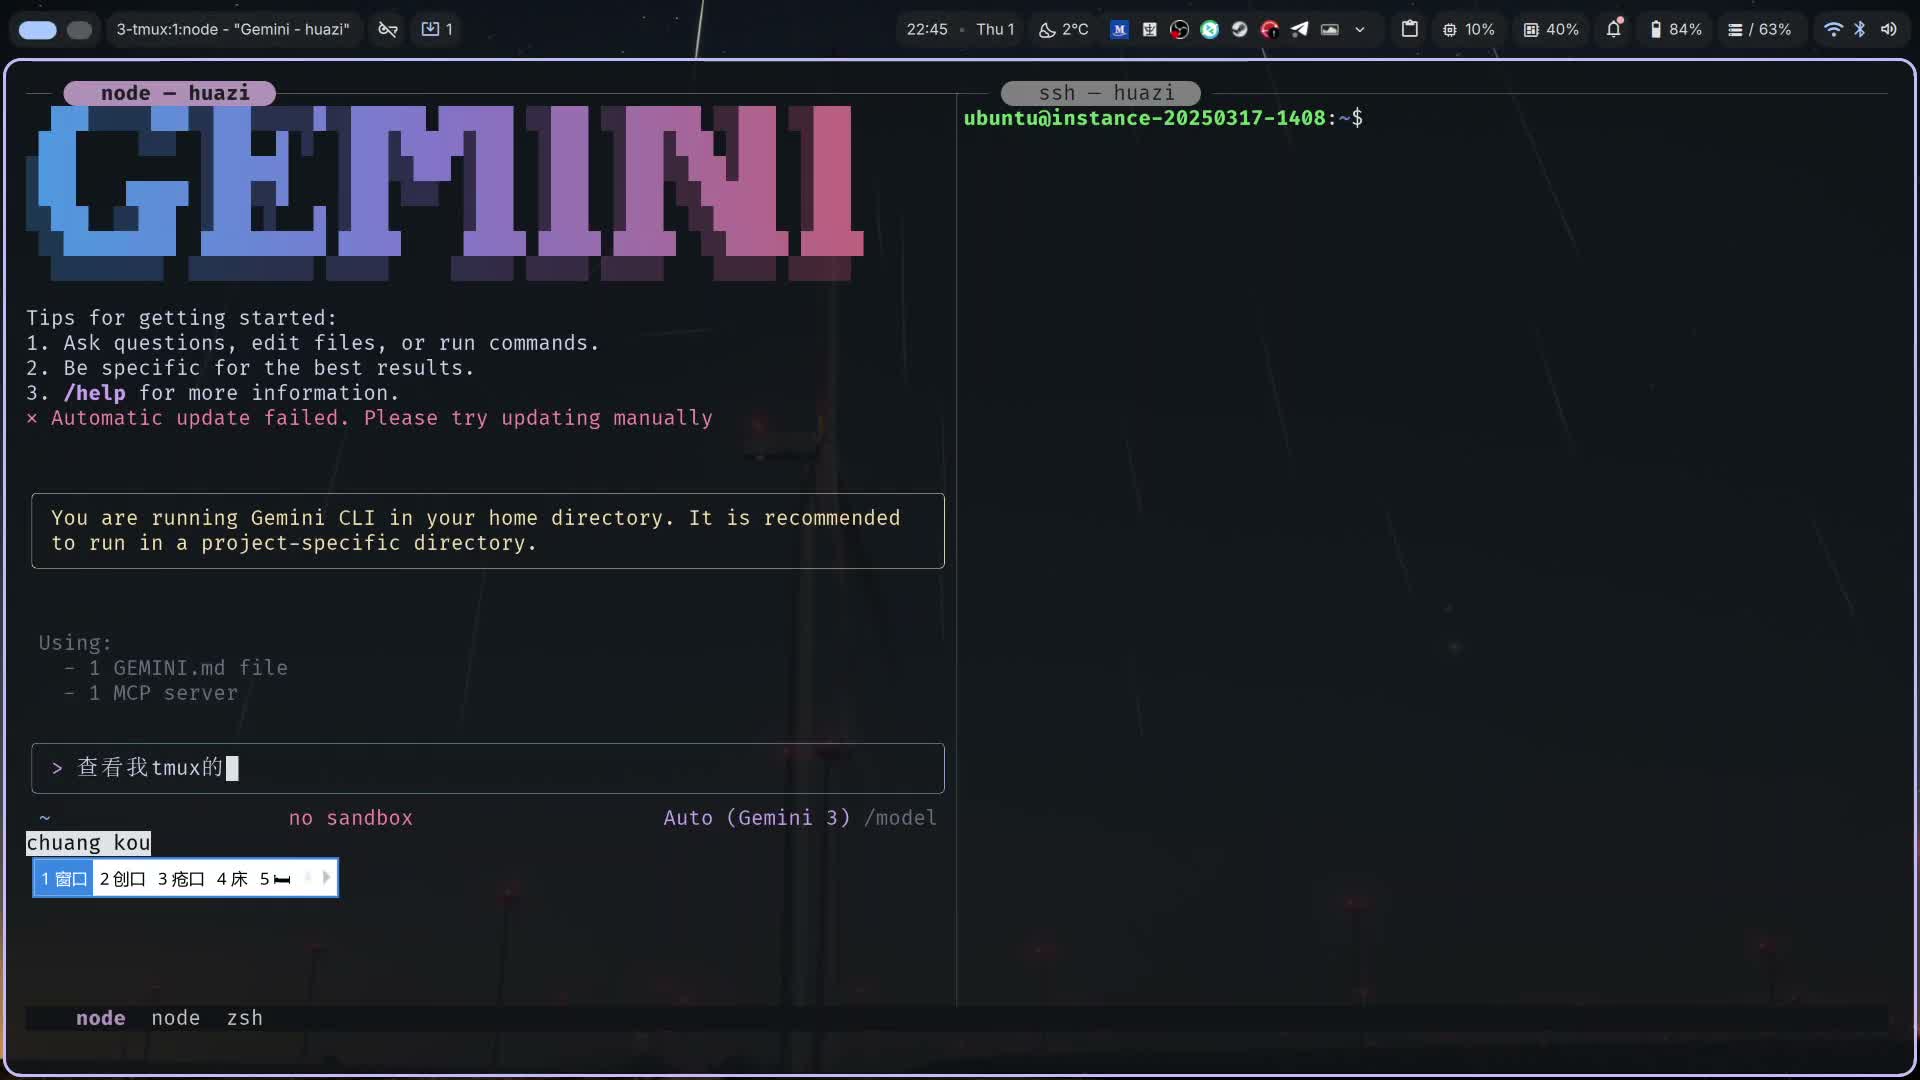Click the memory usage 40% indicator
Viewport: 1920px width, 1080px height.
1551,30
